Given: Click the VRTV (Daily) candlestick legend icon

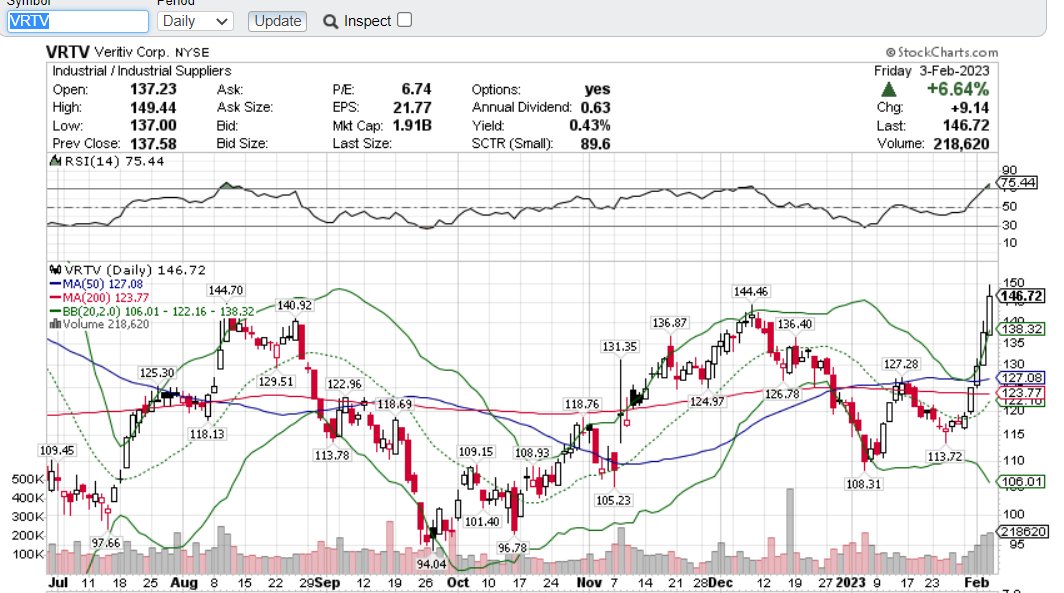Looking at the screenshot, I should tap(56, 270).
